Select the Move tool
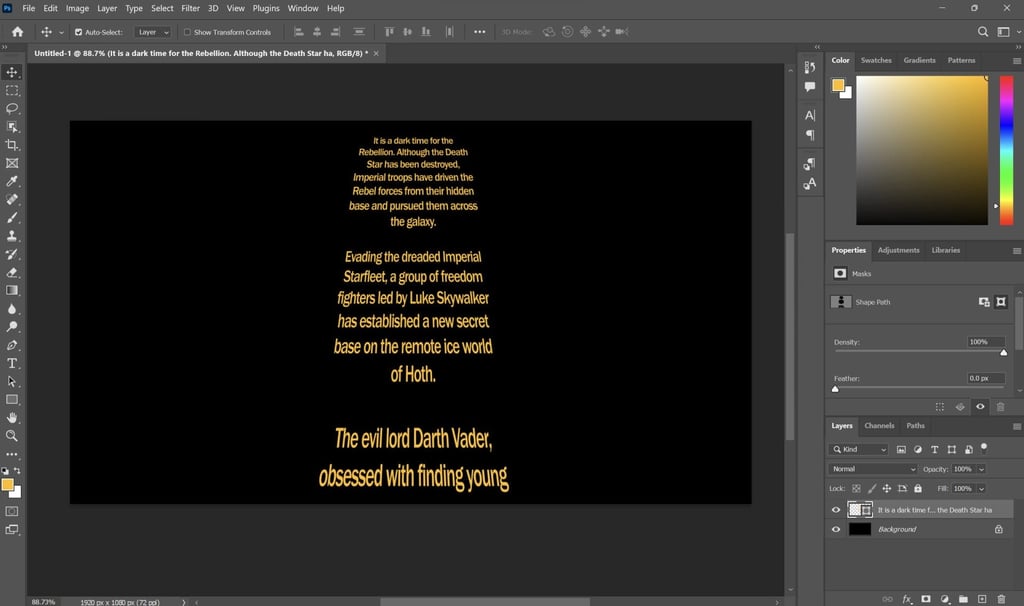The width and height of the screenshot is (1024, 606). pos(12,72)
